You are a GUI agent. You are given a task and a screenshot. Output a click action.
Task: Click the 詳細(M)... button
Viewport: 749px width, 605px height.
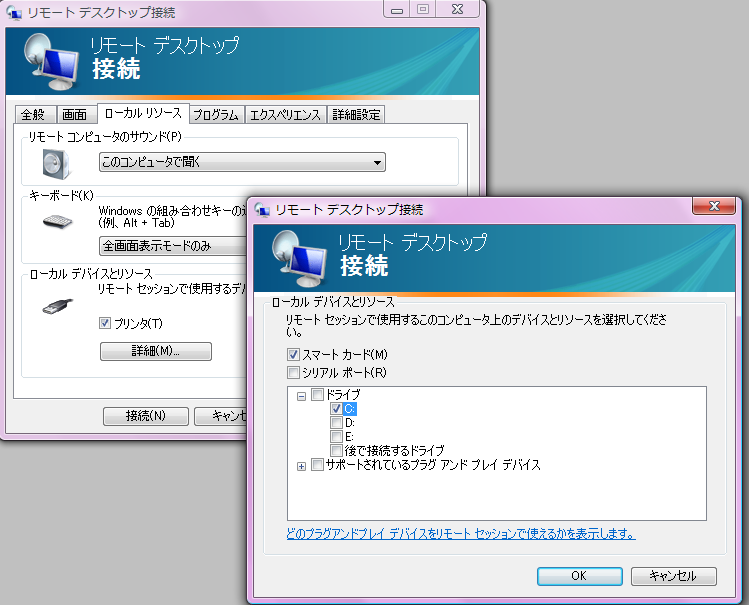pyautogui.click(x=156, y=351)
